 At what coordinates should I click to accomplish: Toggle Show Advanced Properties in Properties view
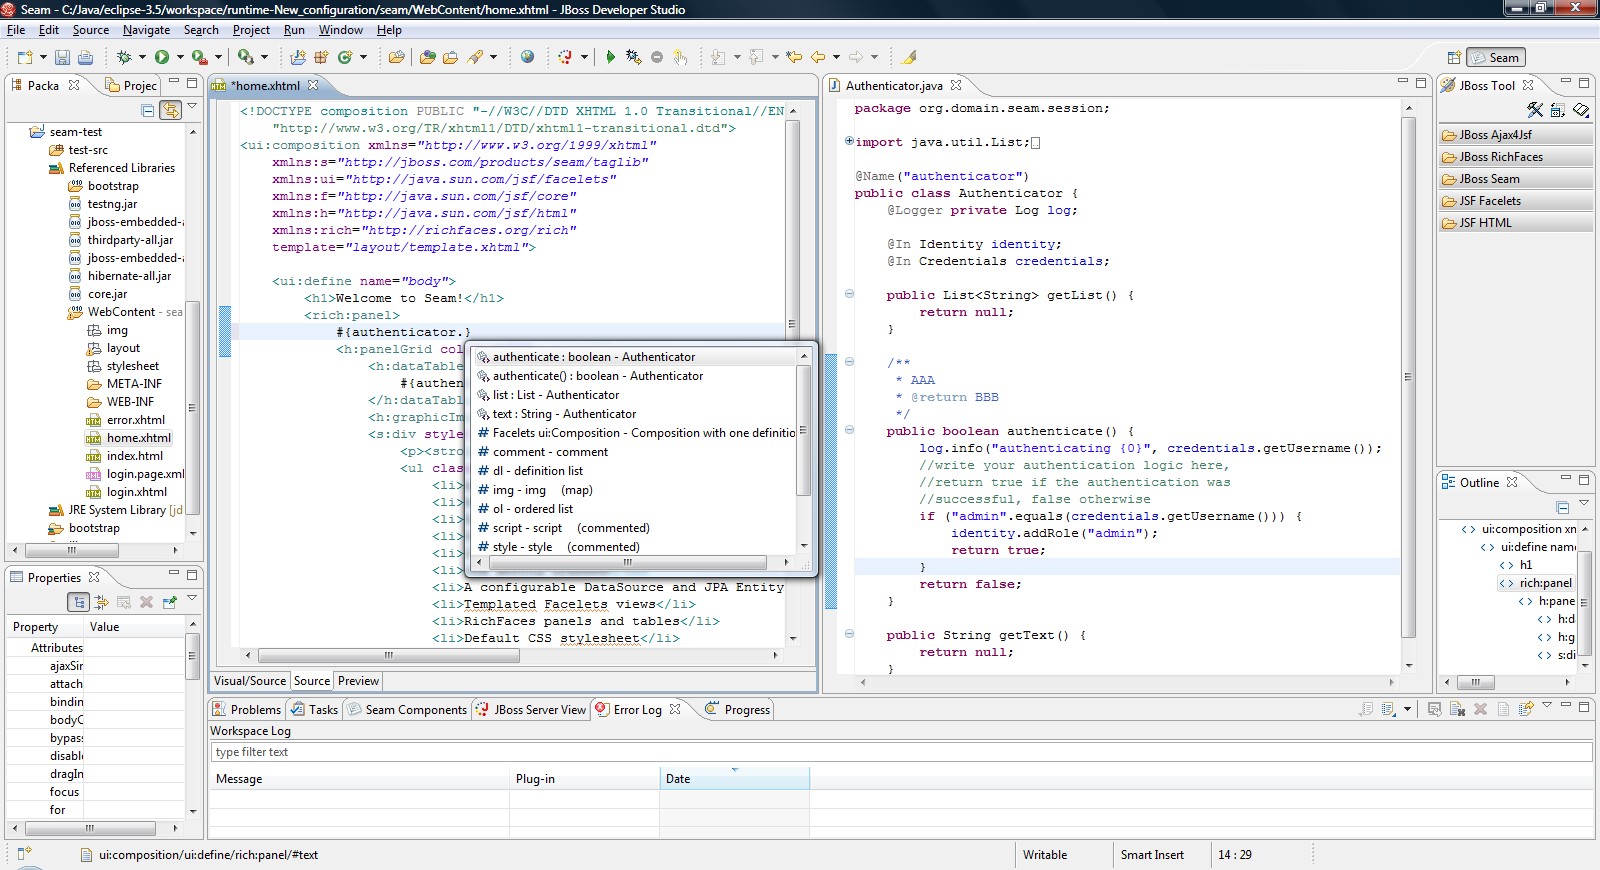pyautogui.click(x=101, y=602)
